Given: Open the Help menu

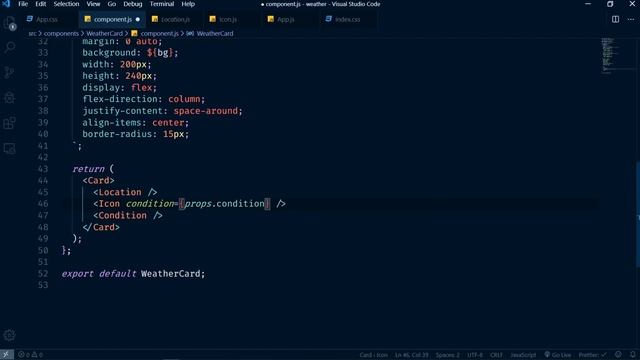Looking at the screenshot, I should tap(188, 4).
